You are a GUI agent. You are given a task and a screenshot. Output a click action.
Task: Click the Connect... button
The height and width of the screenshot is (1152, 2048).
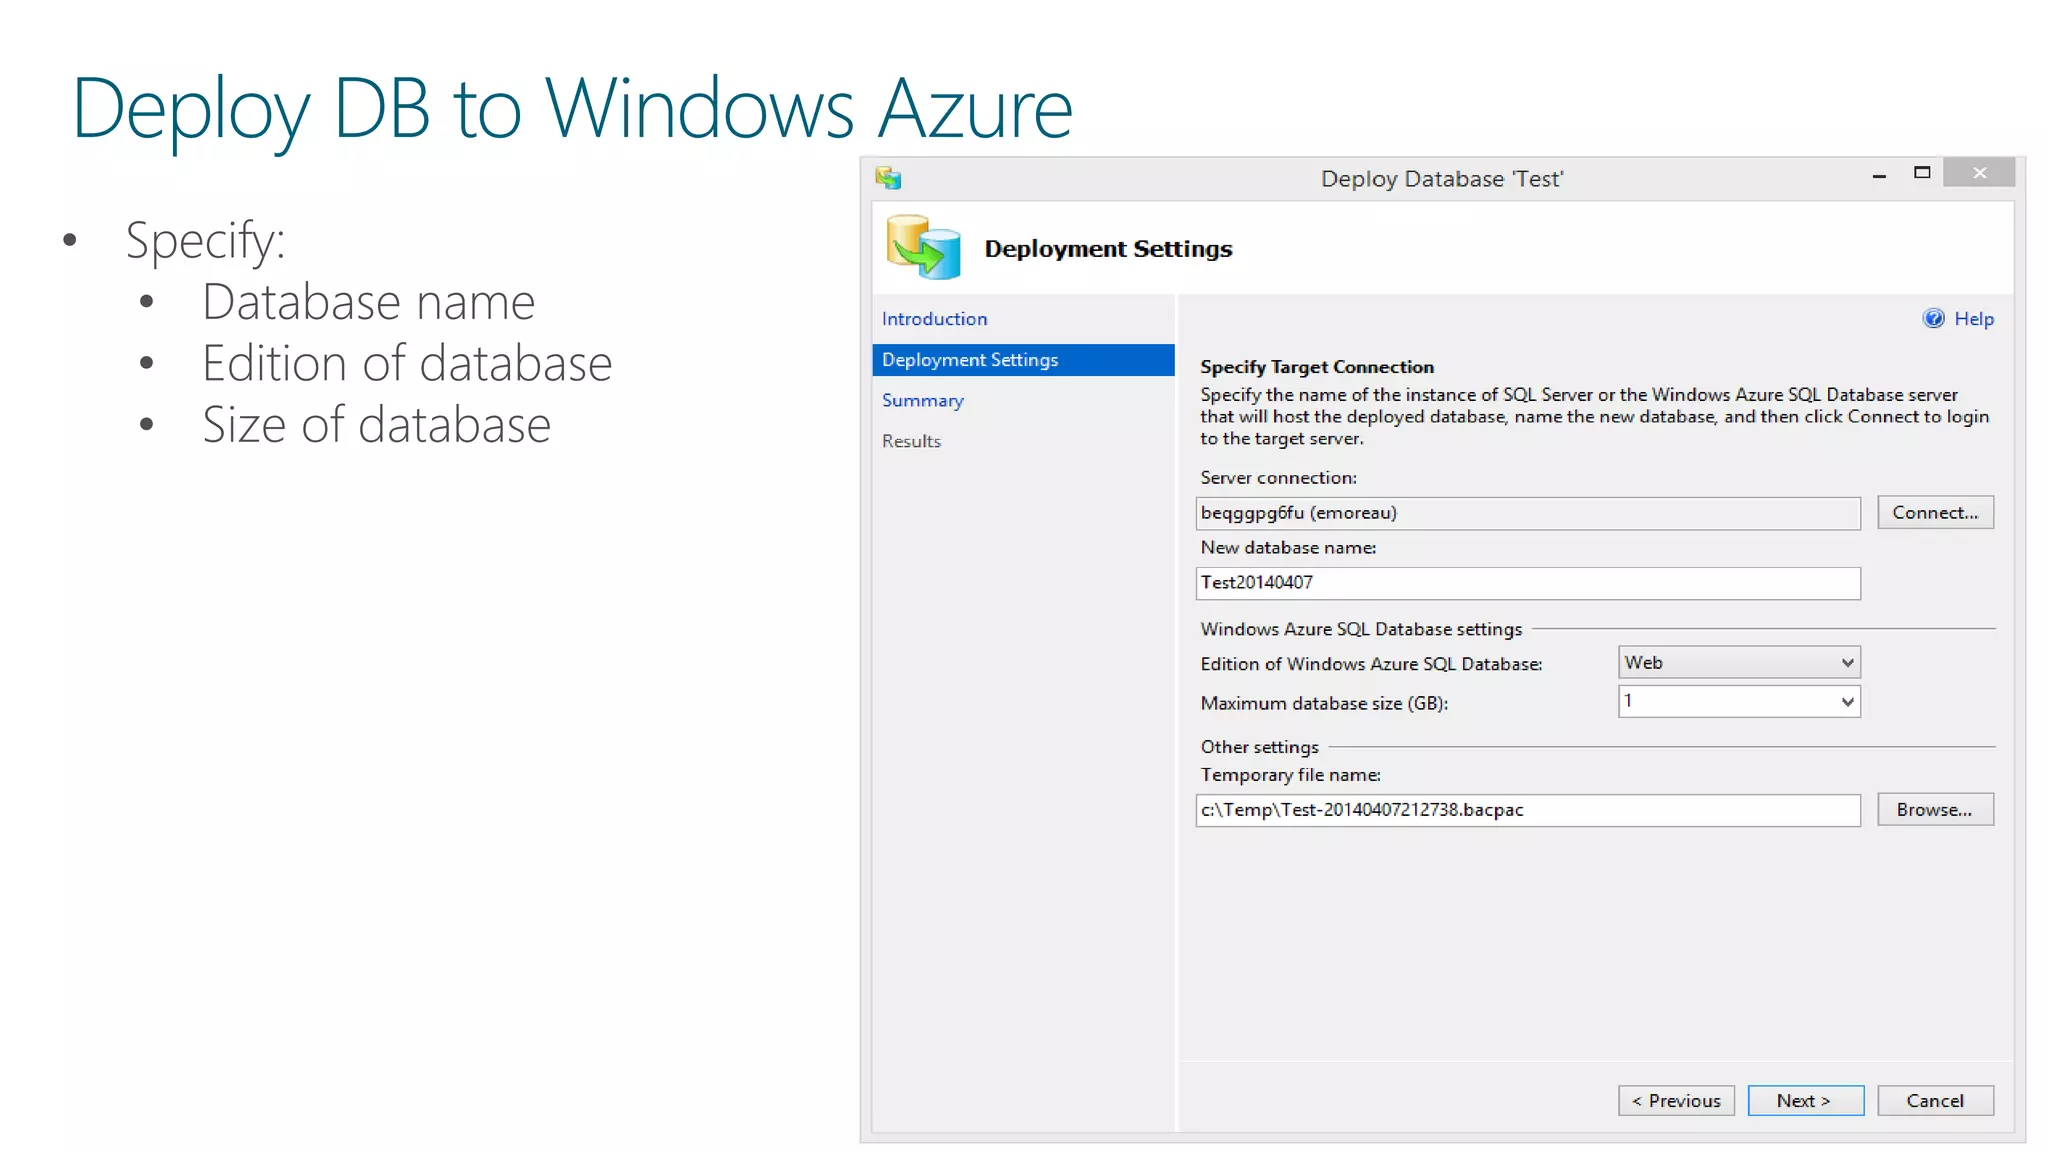(1935, 513)
